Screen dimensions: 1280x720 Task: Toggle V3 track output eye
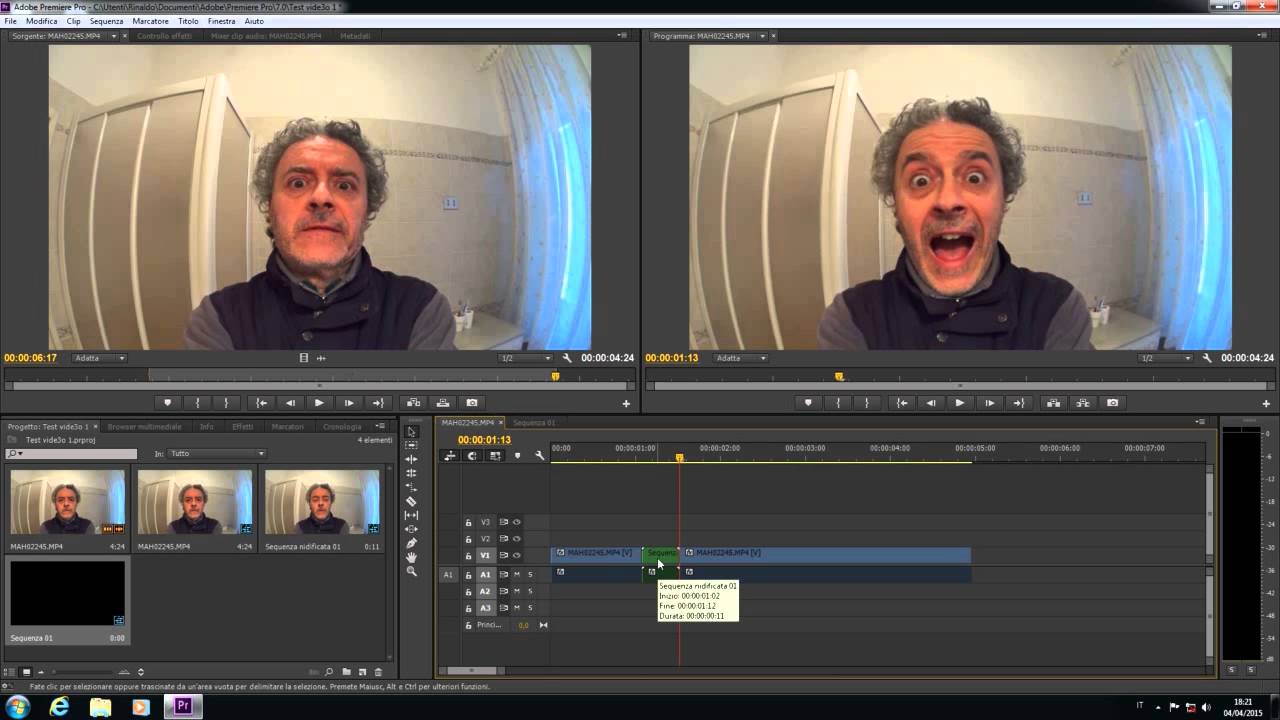pyautogui.click(x=517, y=522)
